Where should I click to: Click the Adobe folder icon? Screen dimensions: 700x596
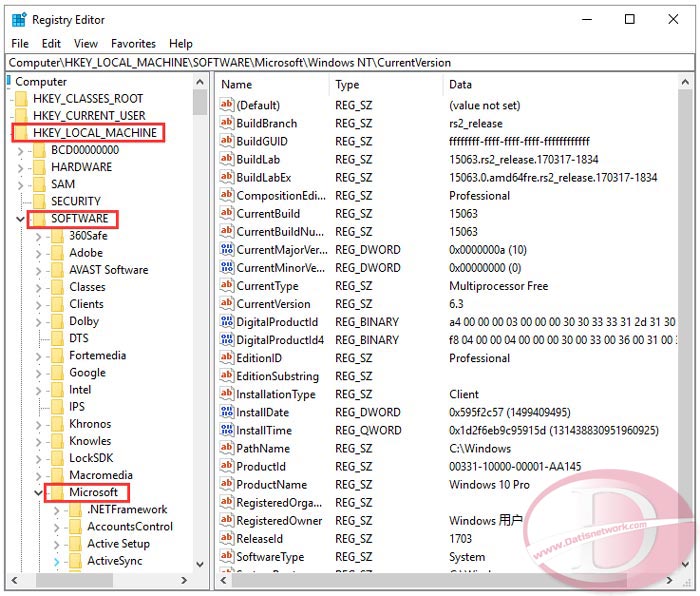57,253
